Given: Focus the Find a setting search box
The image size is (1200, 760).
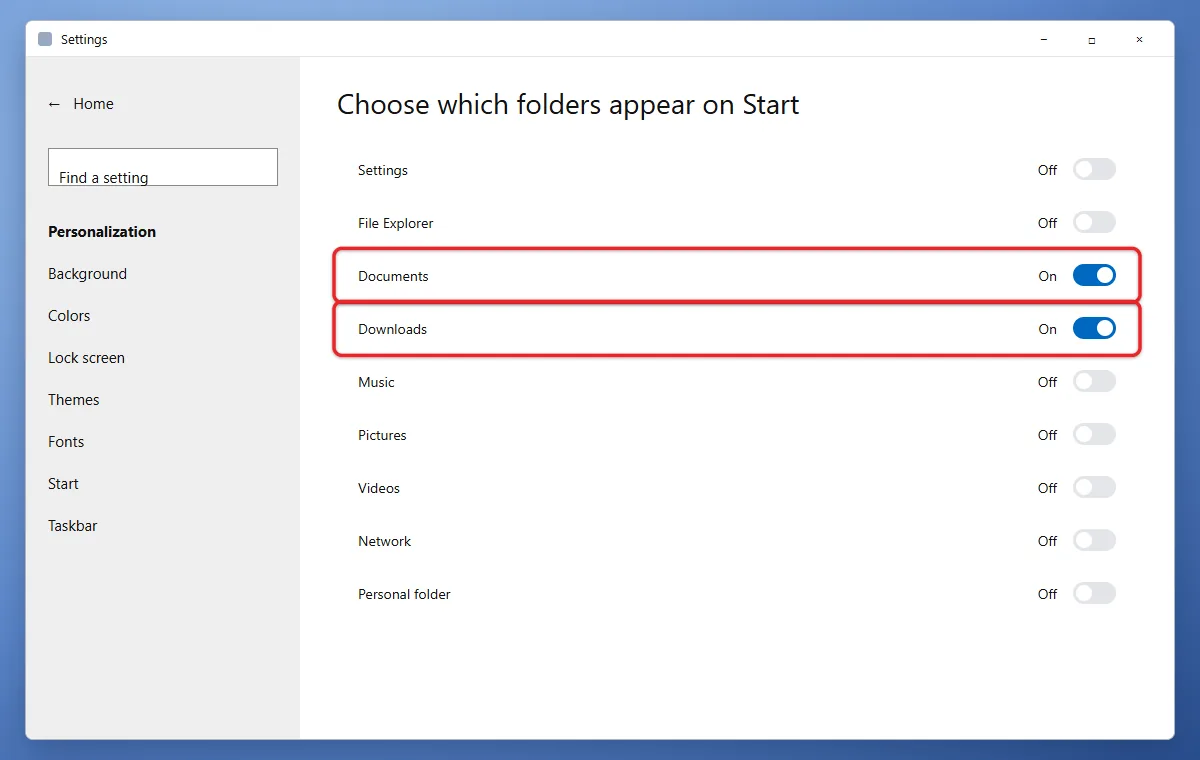Looking at the screenshot, I should [163, 167].
